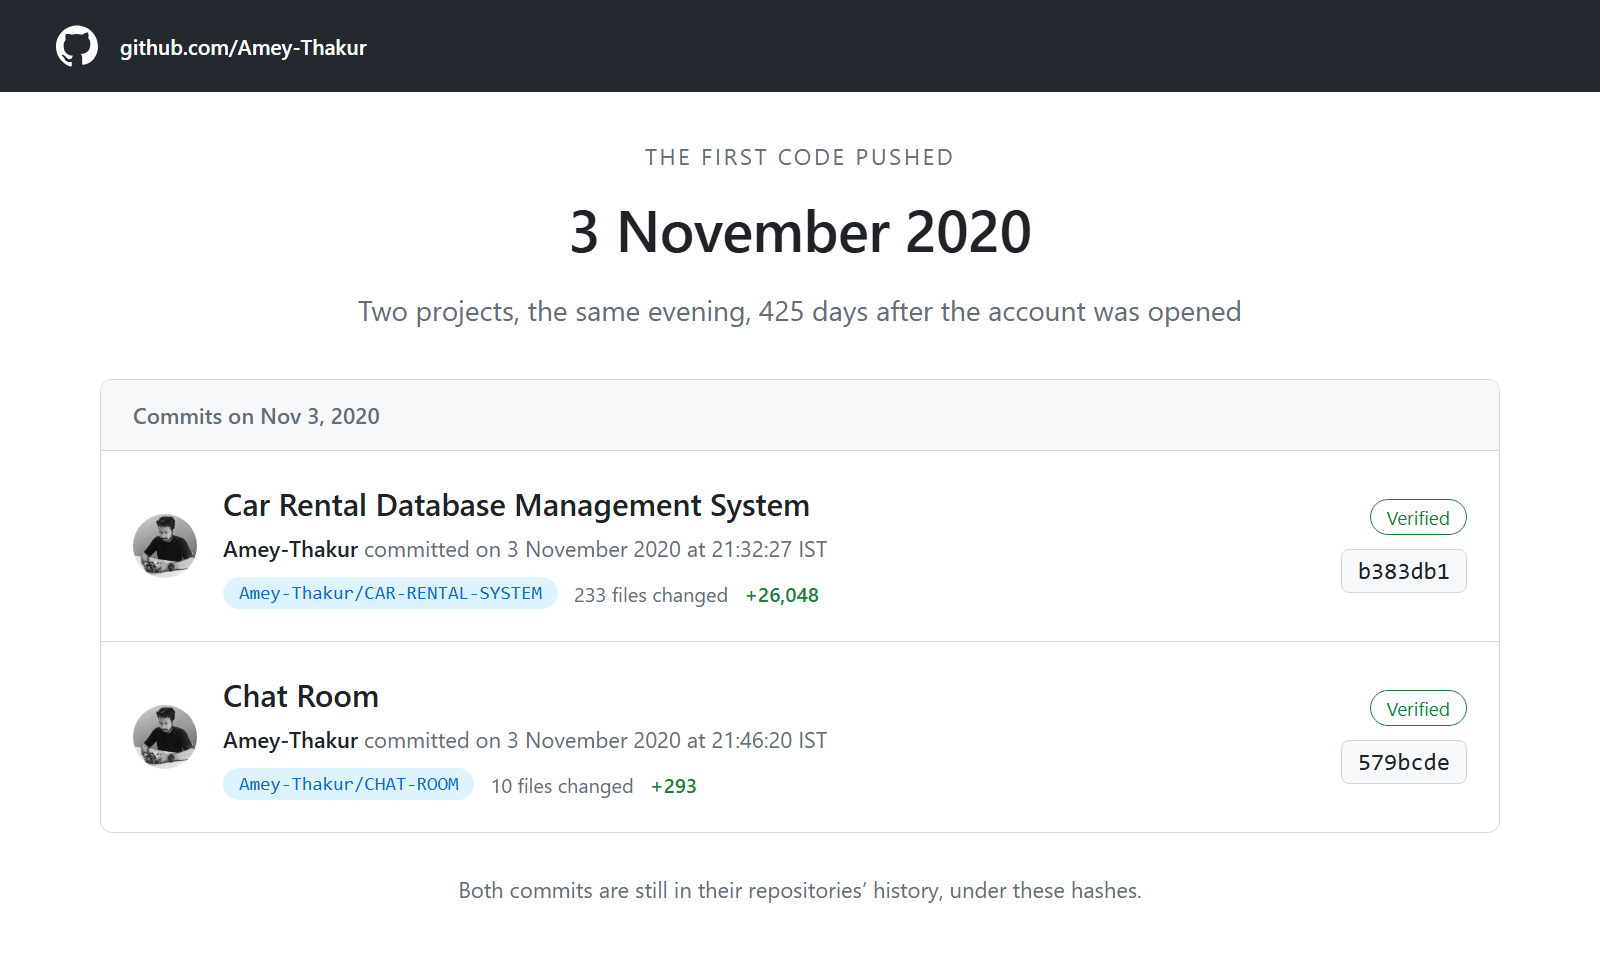Viewport: 1600px width, 968px height.
Task: Click '233 files changed' text
Action: click(x=651, y=595)
